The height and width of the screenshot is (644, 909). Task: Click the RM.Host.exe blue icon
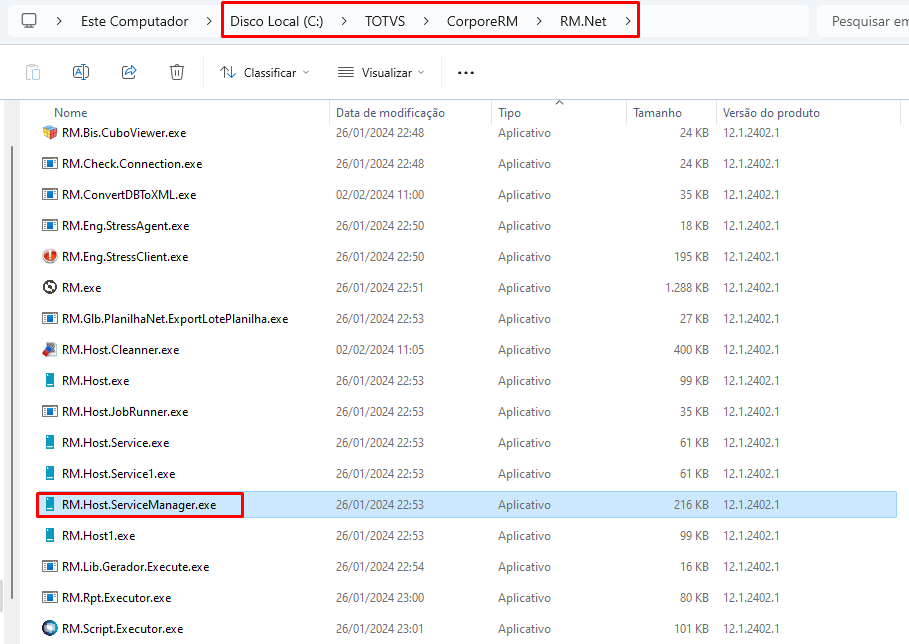tap(50, 381)
